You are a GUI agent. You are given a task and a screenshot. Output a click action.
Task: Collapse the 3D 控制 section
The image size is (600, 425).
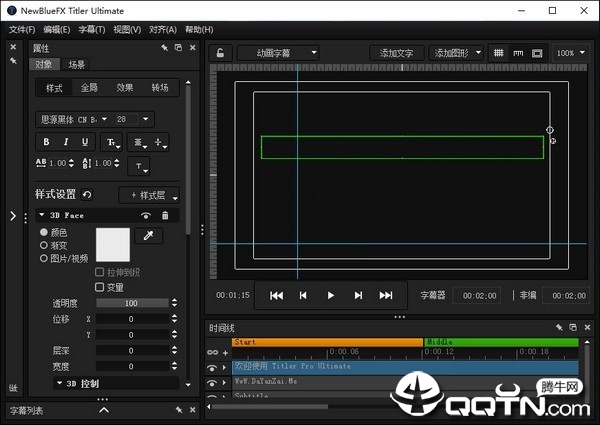(59, 383)
